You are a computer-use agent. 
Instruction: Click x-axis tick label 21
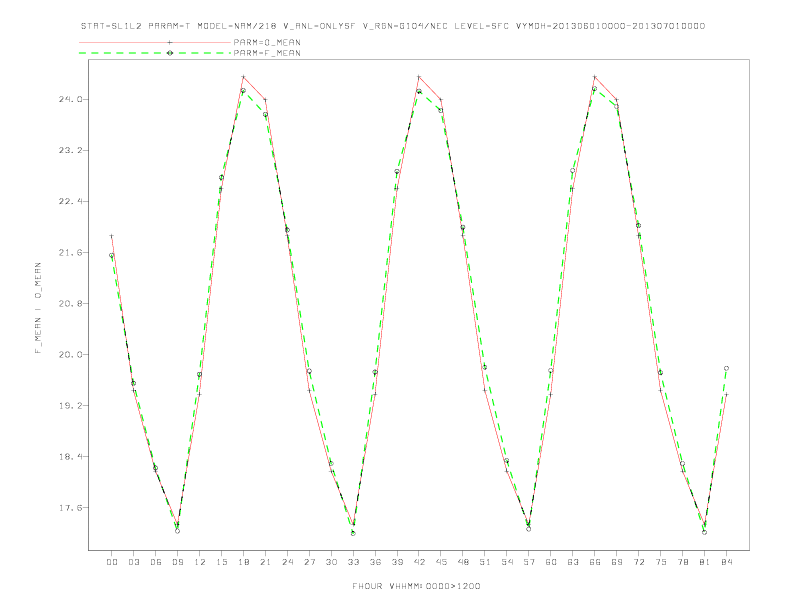pyautogui.click(x=265, y=562)
